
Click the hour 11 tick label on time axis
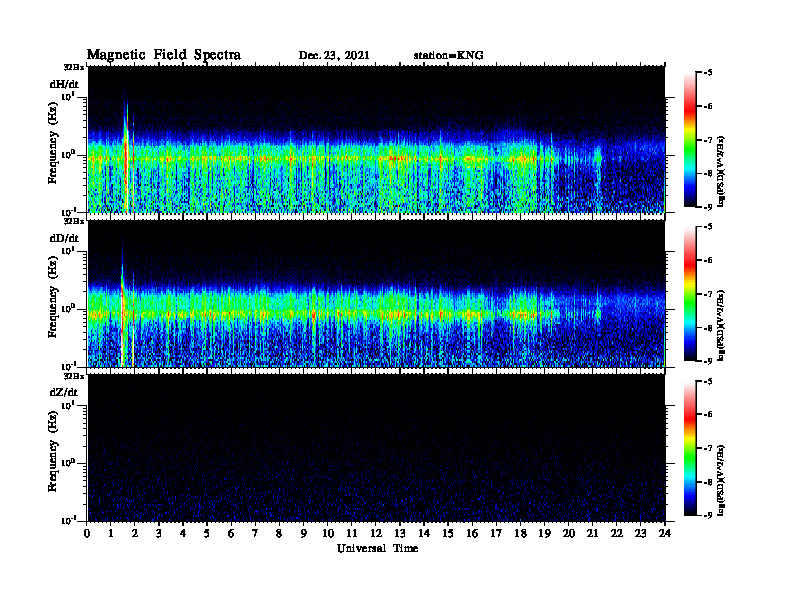pos(352,533)
